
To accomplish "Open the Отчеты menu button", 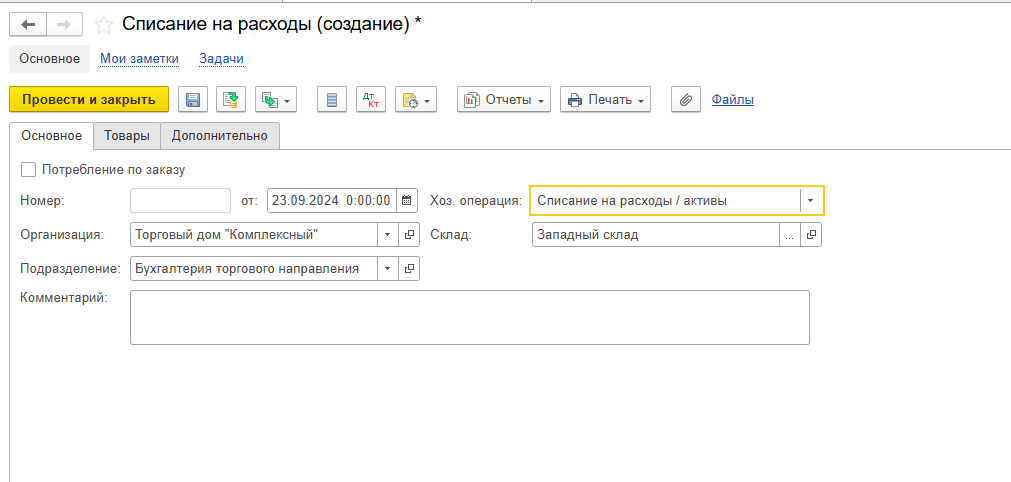I will point(504,99).
